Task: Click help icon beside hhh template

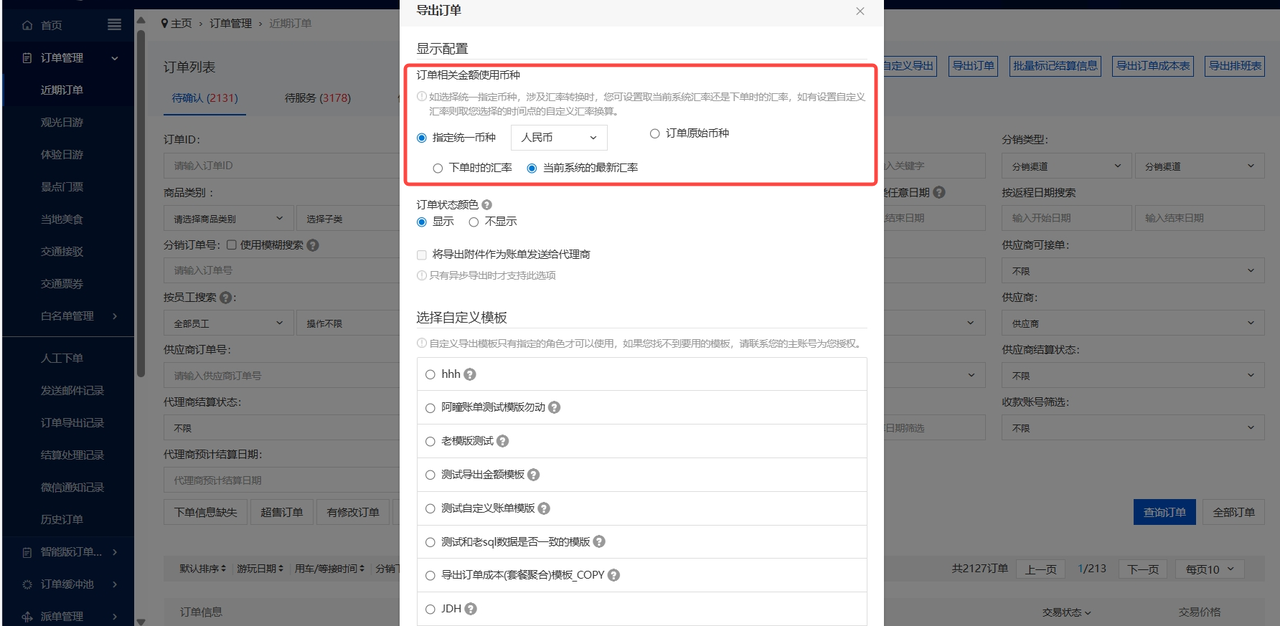Action: pos(470,374)
